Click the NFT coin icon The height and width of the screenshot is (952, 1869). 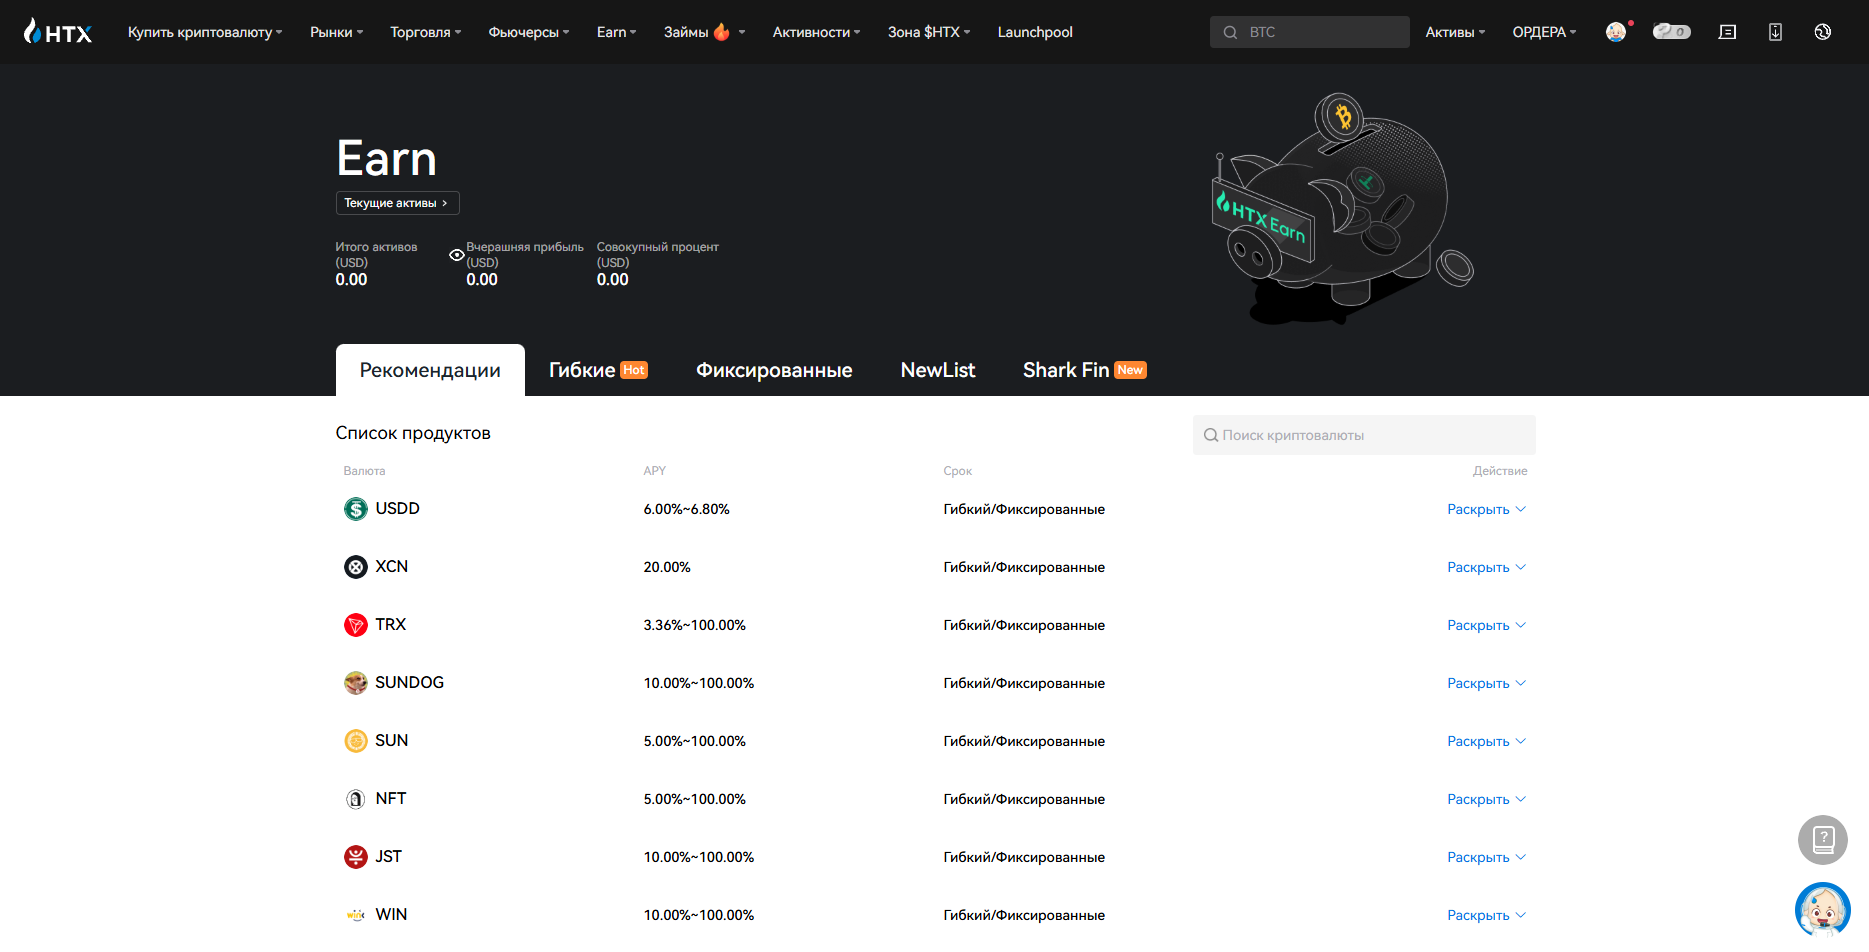(x=356, y=799)
